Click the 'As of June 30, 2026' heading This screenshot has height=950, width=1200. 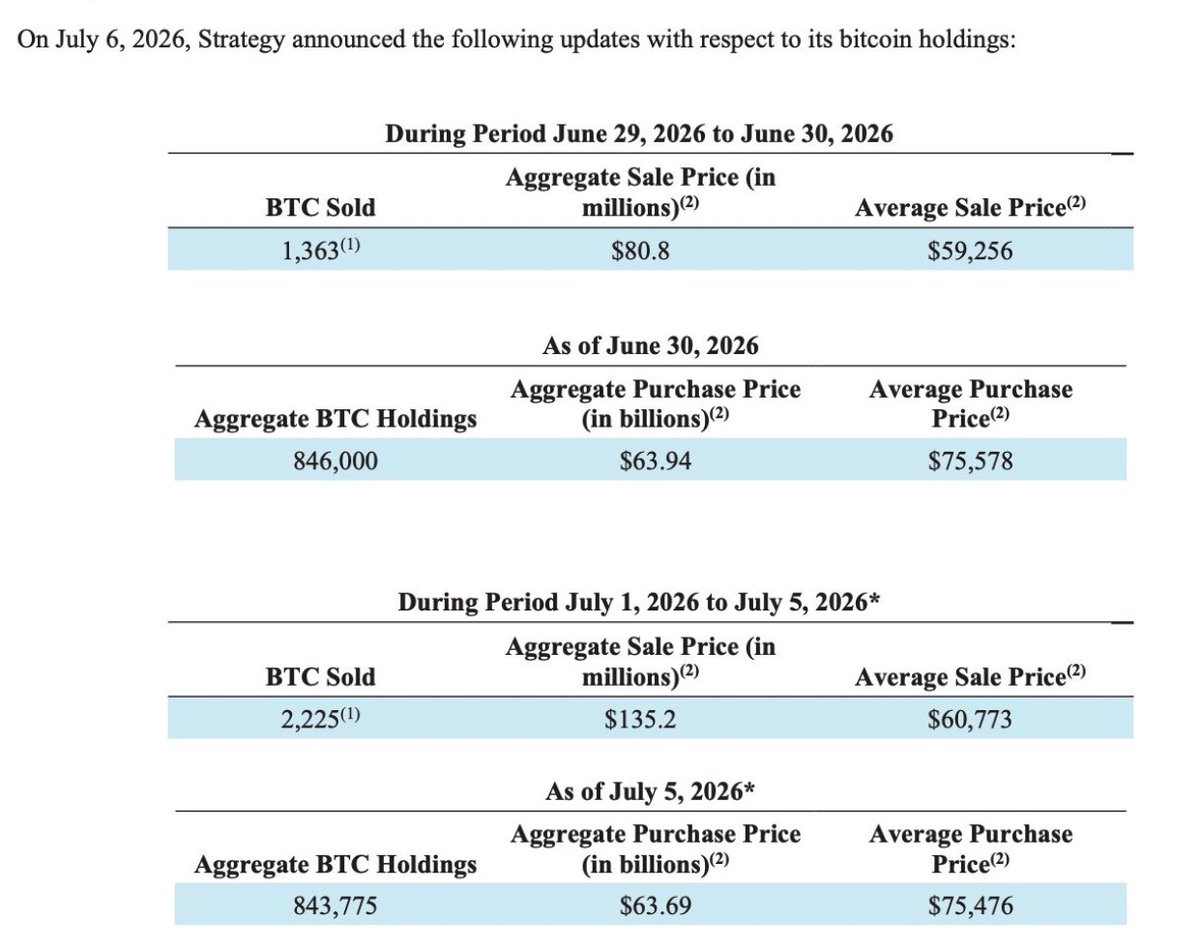click(x=650, y=346)
